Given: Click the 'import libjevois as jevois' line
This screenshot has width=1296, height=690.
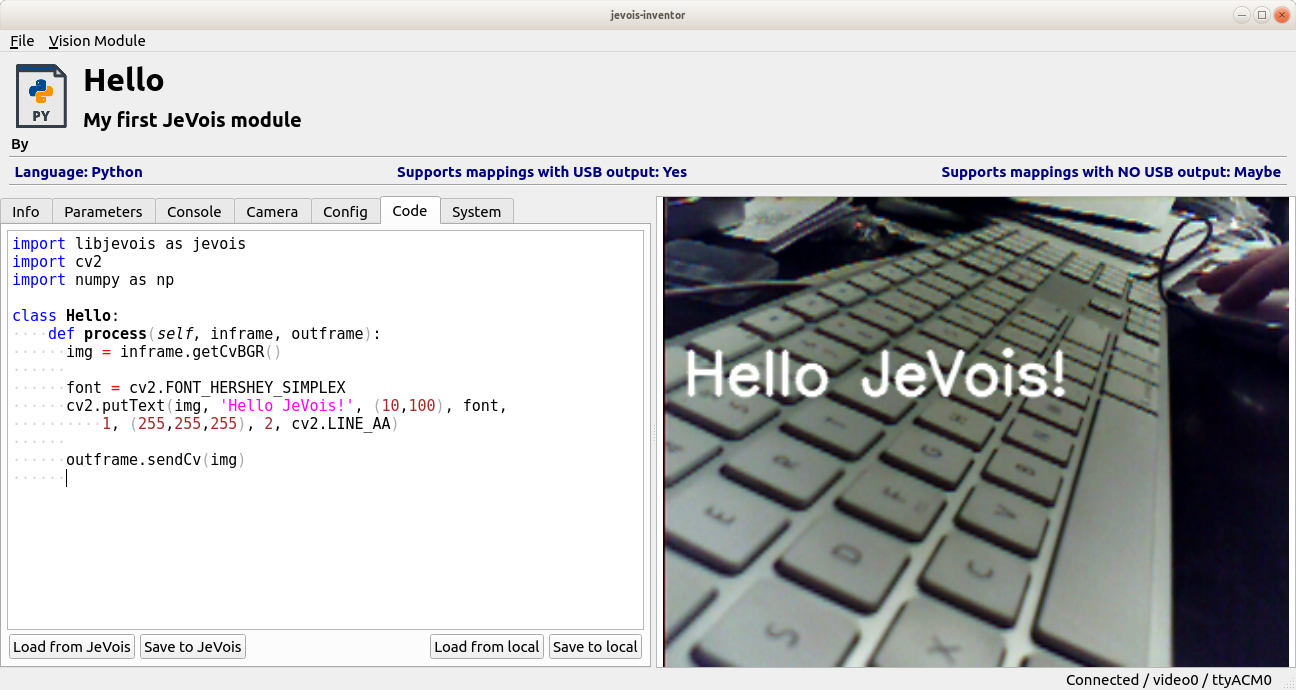Looking at the screenshot, I should tap(129, 244).
